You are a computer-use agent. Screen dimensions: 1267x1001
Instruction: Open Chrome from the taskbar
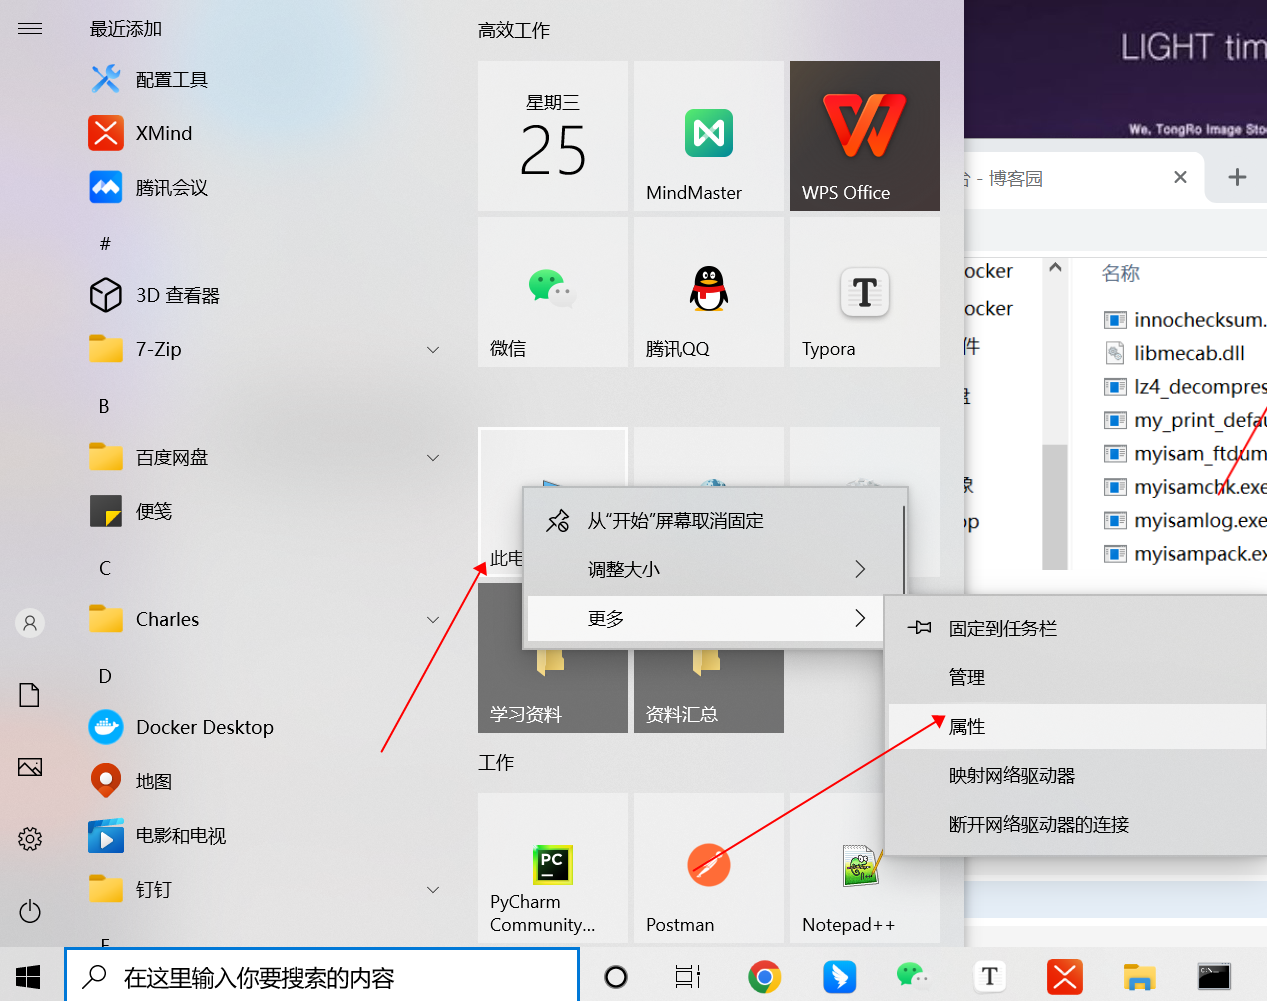pos(765,976)
